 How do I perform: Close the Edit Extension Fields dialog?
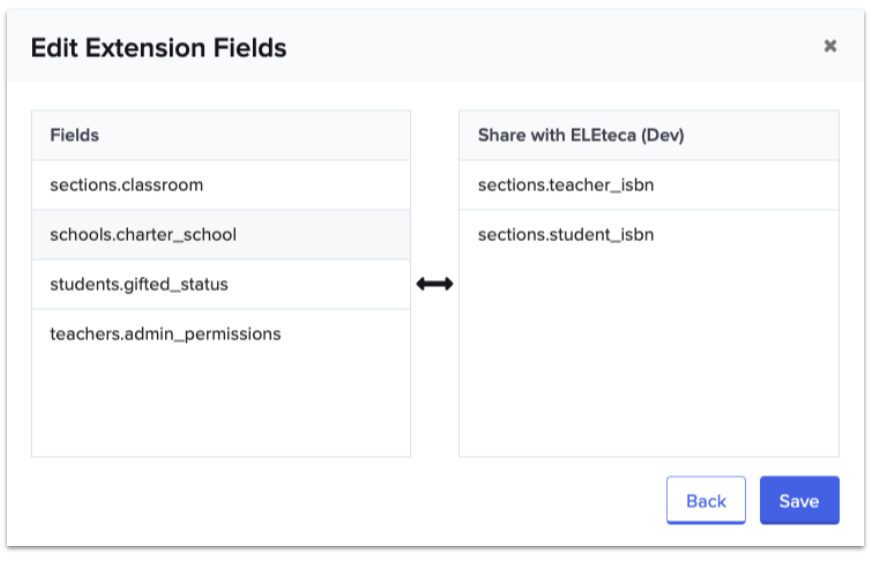[x=829, y=46]
